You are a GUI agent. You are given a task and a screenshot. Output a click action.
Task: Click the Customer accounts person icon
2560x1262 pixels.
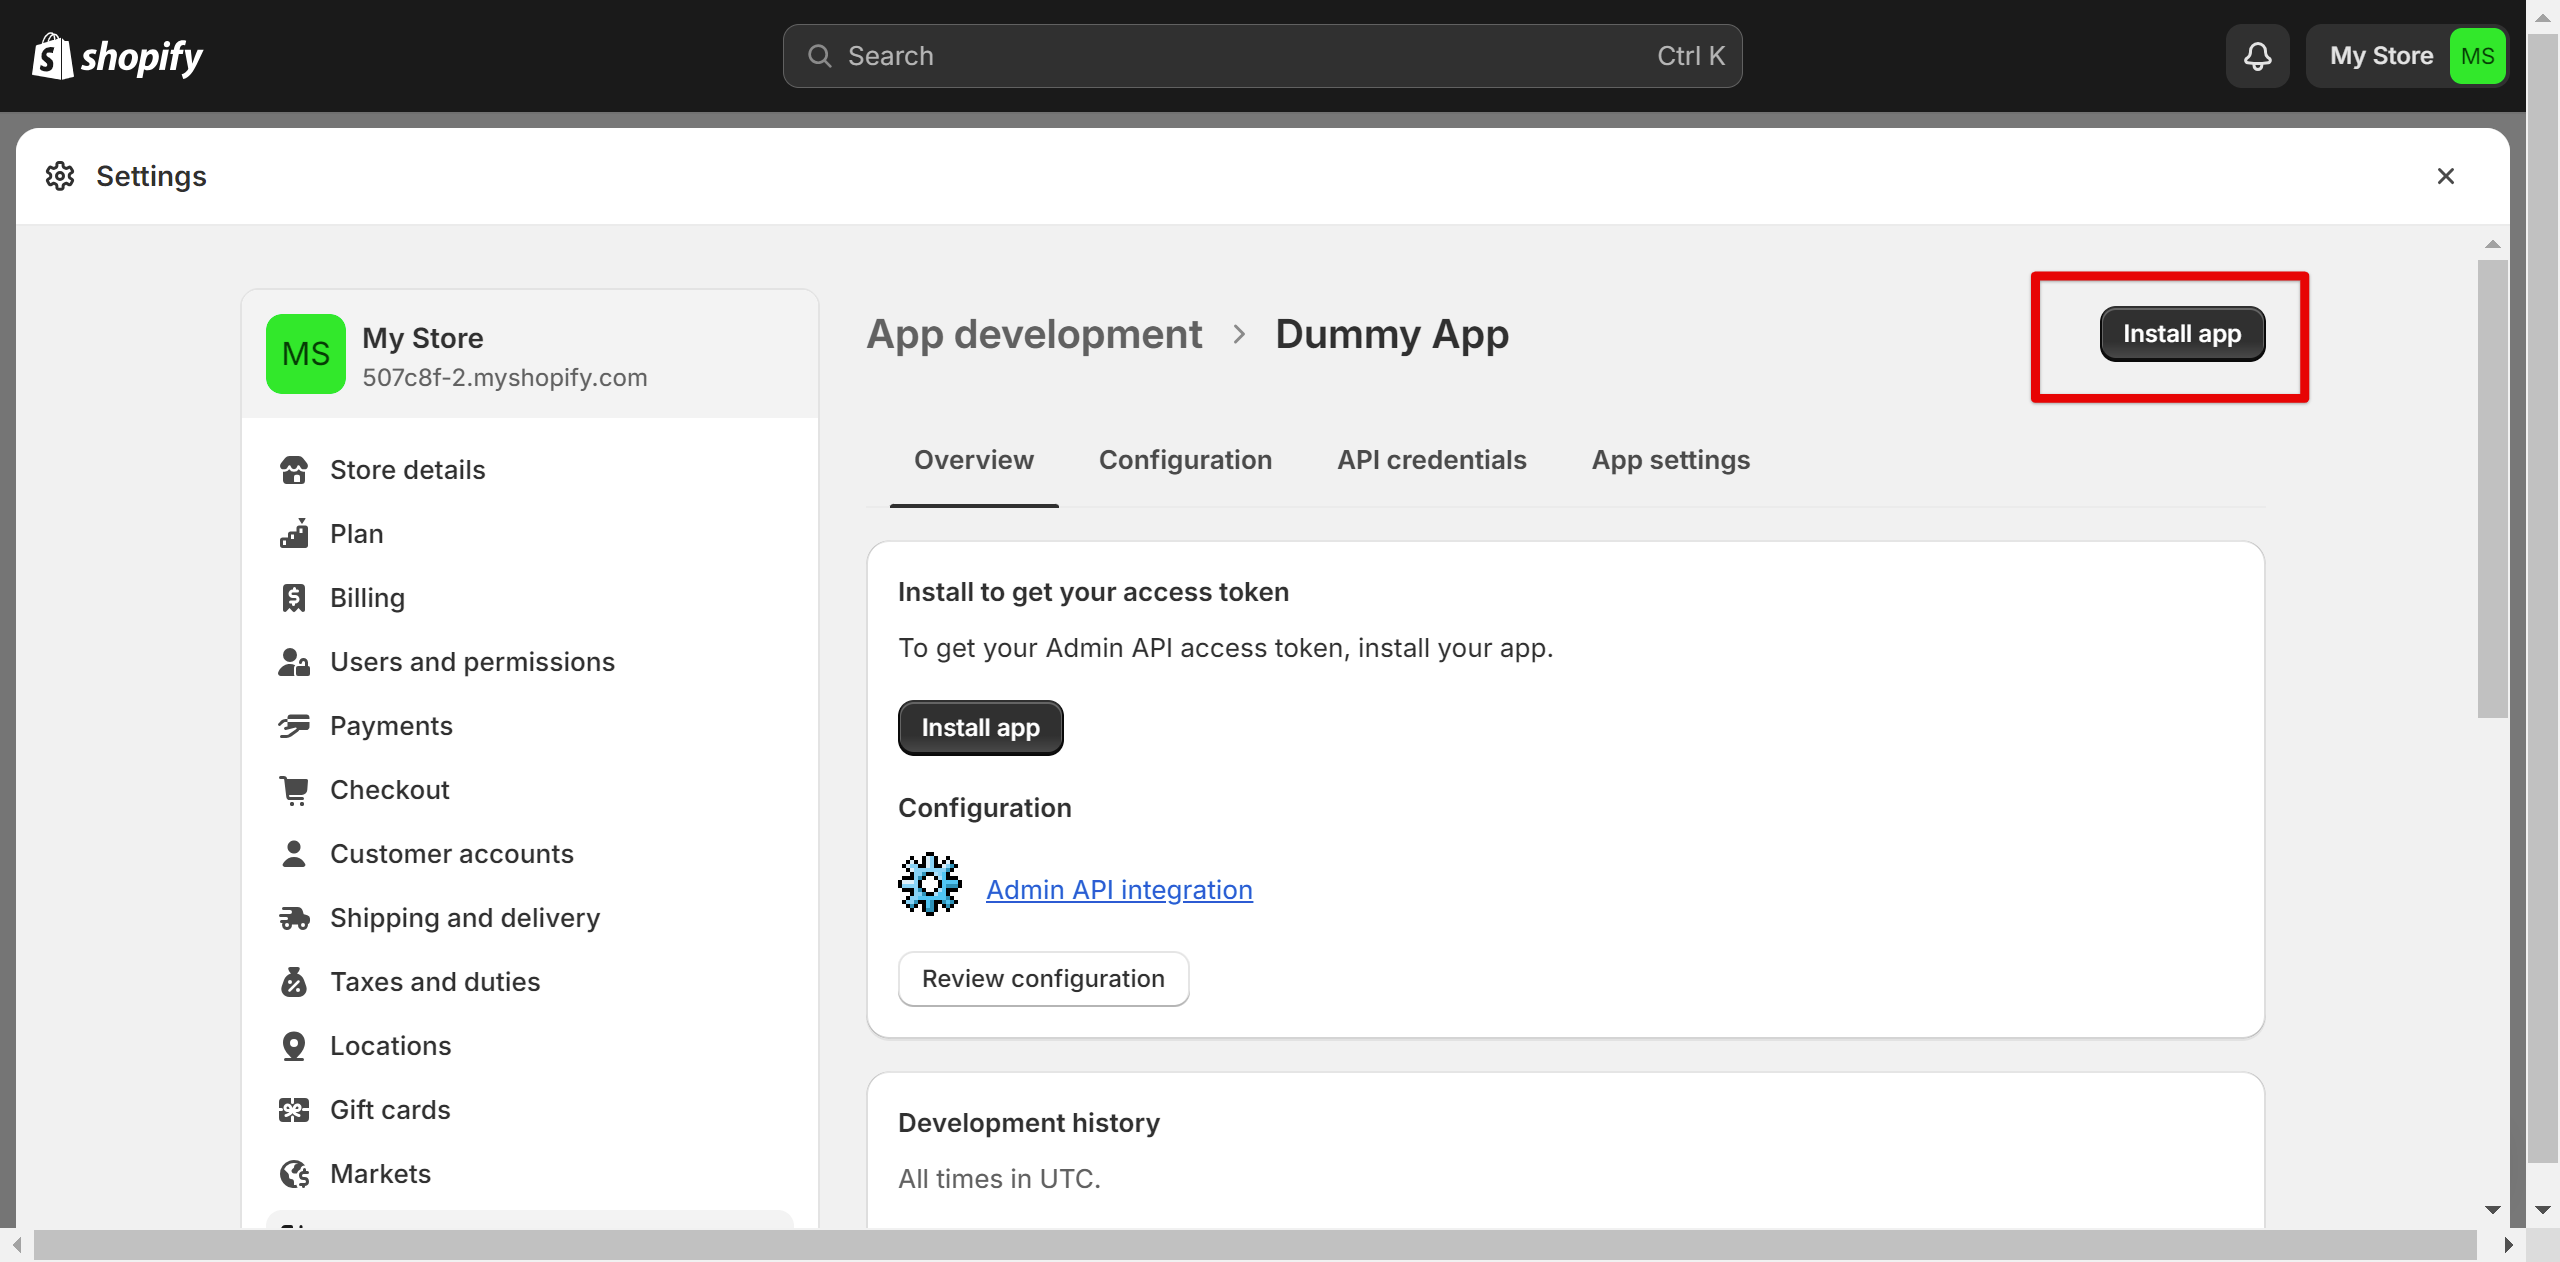[x=294, y=854]
